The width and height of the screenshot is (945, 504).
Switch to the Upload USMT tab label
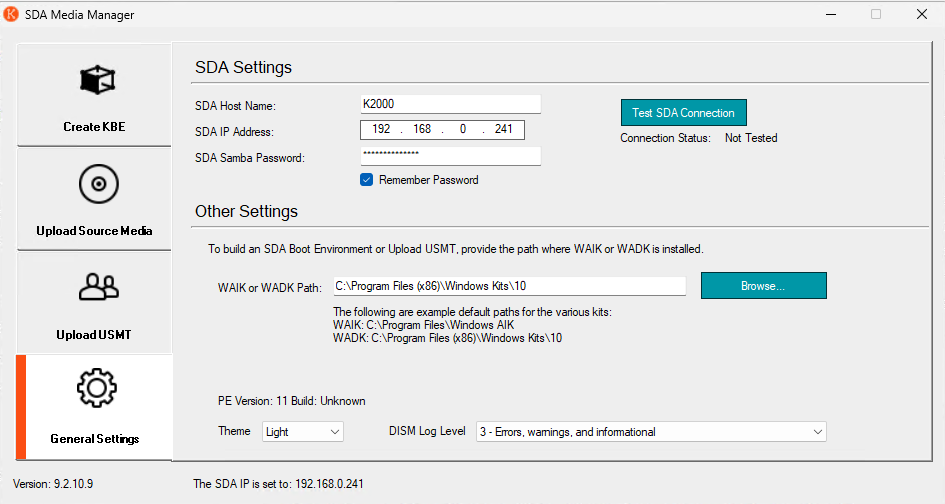(x=94, y=334)
